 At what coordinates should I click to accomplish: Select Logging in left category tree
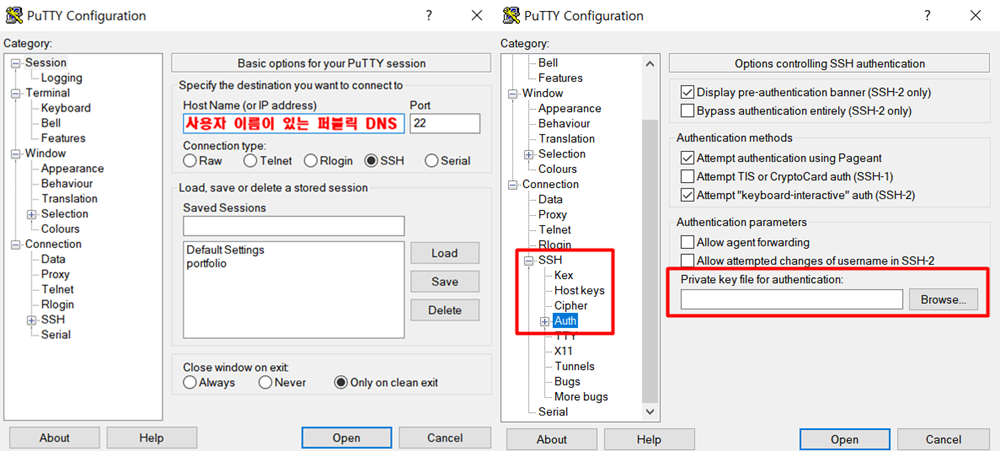pyautogui.click(x=62, y=78)
